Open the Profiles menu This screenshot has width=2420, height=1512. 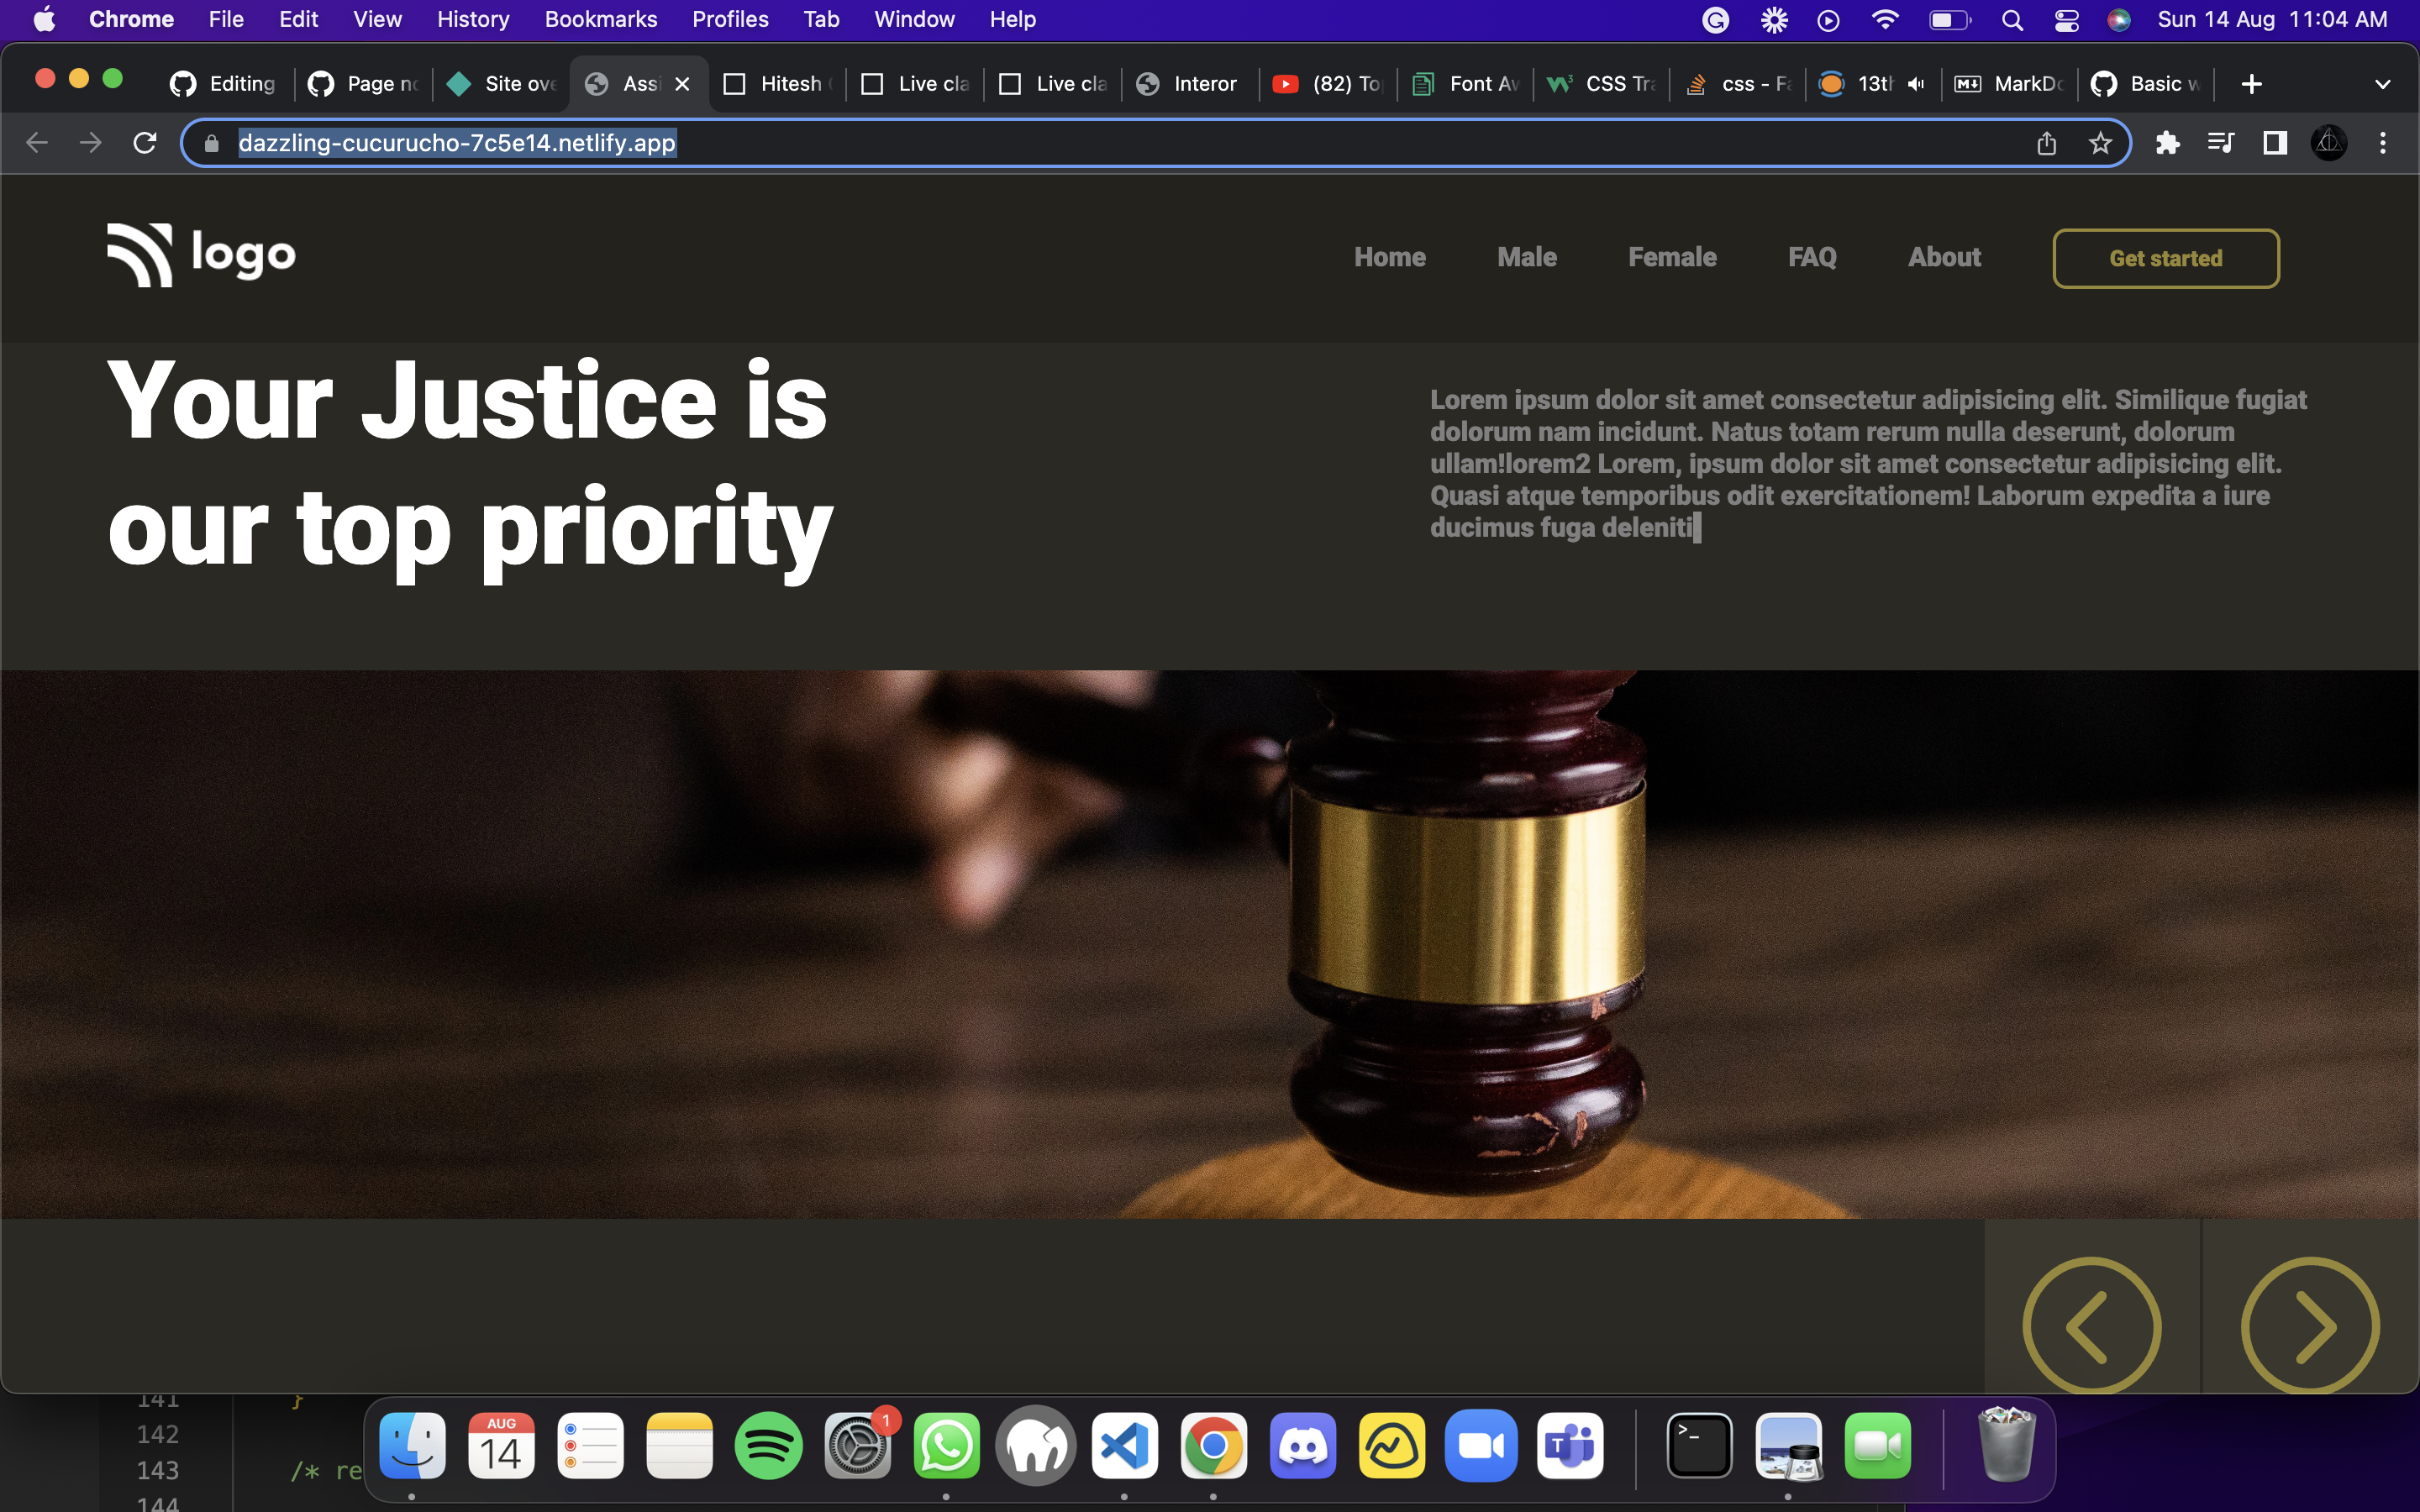pos(730,19)
